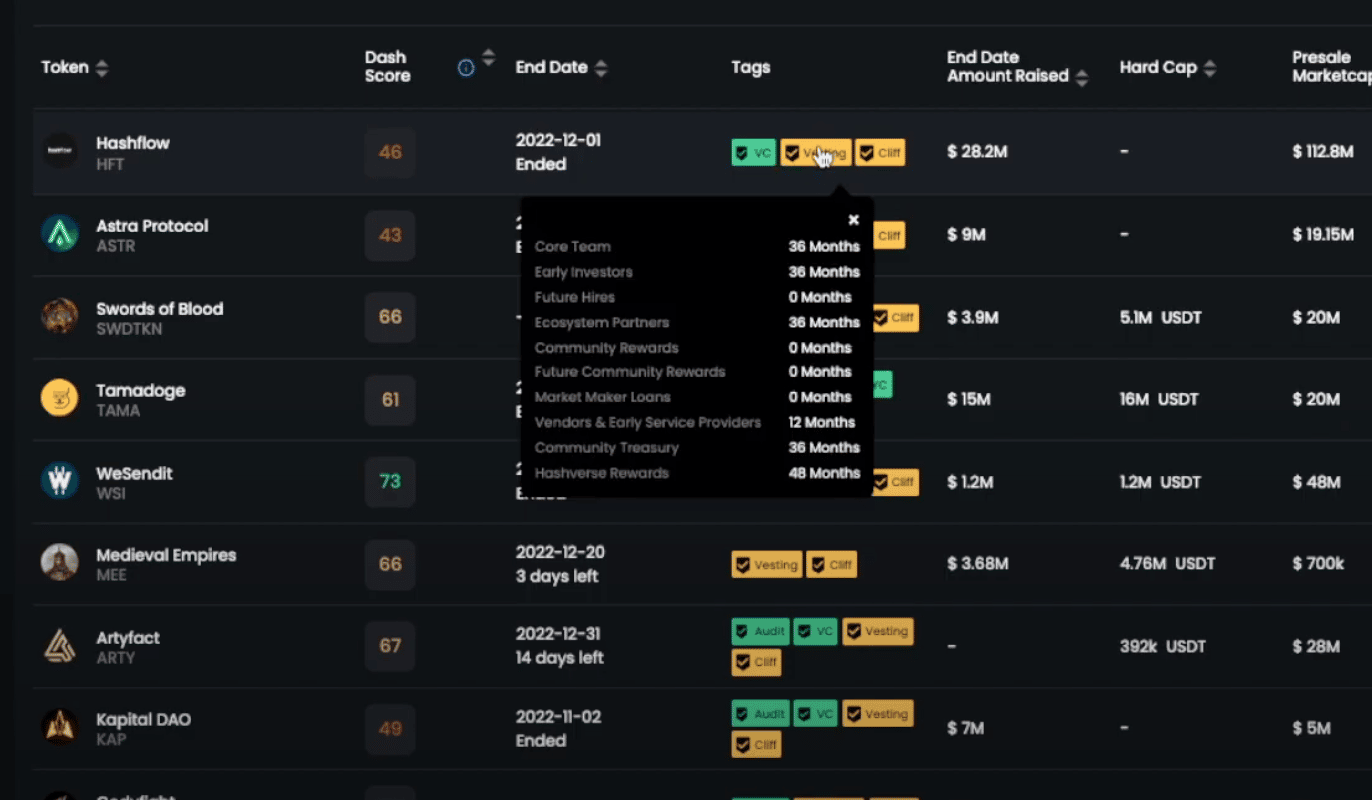The height and width of the screenshot is (800, 1372).
Task: Click the Cliff tag on Hashflow row
Action: (881, 153)
